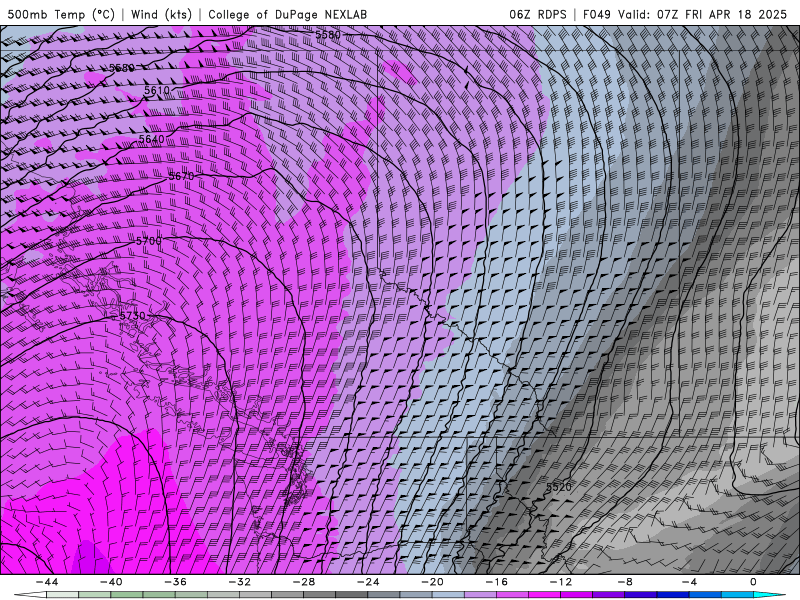Click the '500mb Temp (°C)' title text
Image resolution: width=800 pixels, height=600 pixels.
click(61, 14)
